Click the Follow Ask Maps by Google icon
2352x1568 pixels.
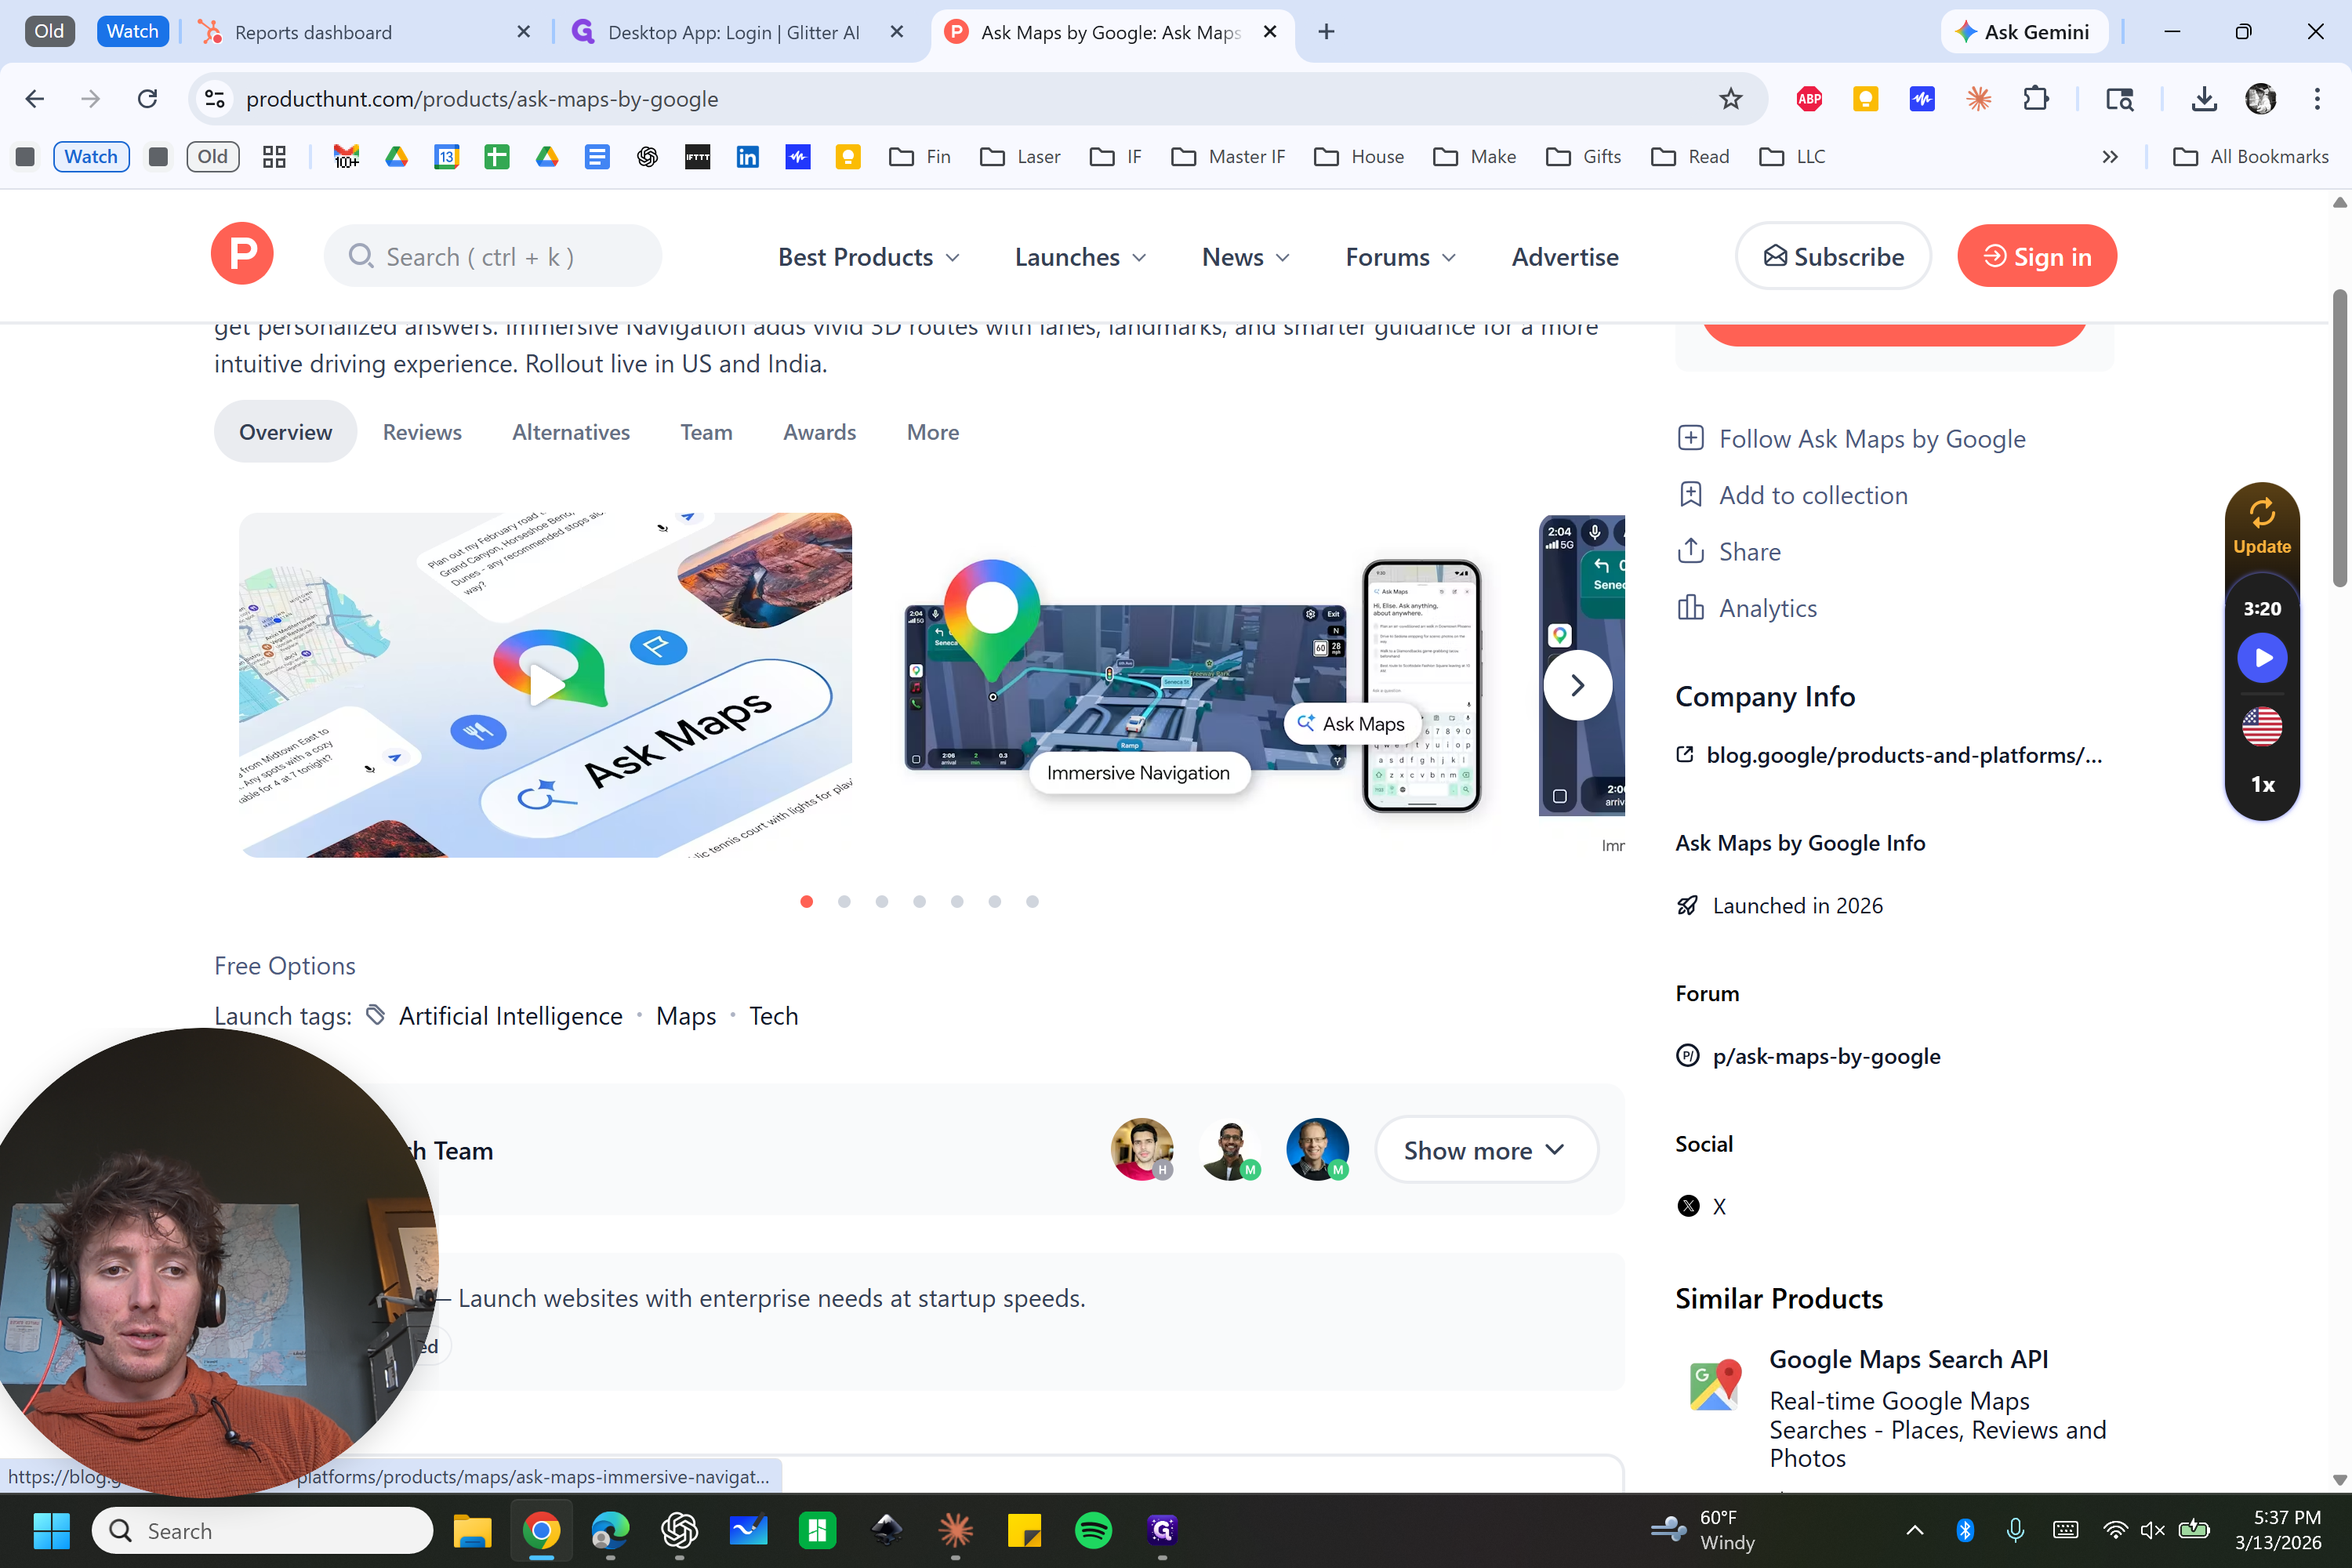1690,439
